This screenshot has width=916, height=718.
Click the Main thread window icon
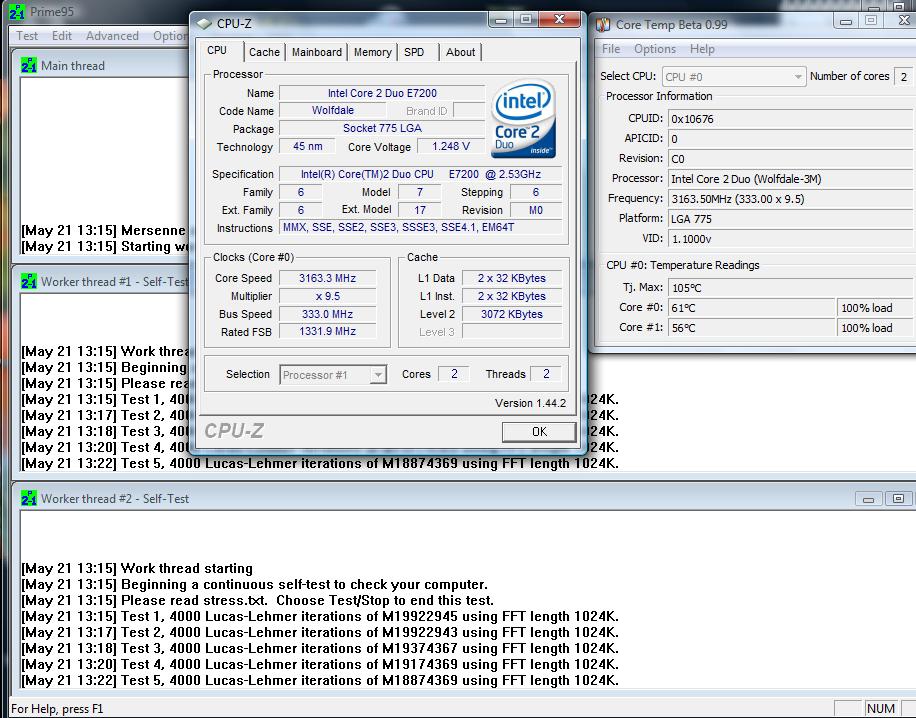click(29, 65)
